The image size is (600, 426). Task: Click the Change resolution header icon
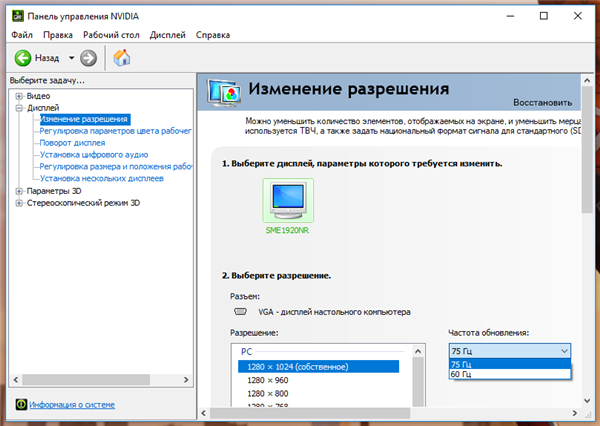[x=223, y=91]
